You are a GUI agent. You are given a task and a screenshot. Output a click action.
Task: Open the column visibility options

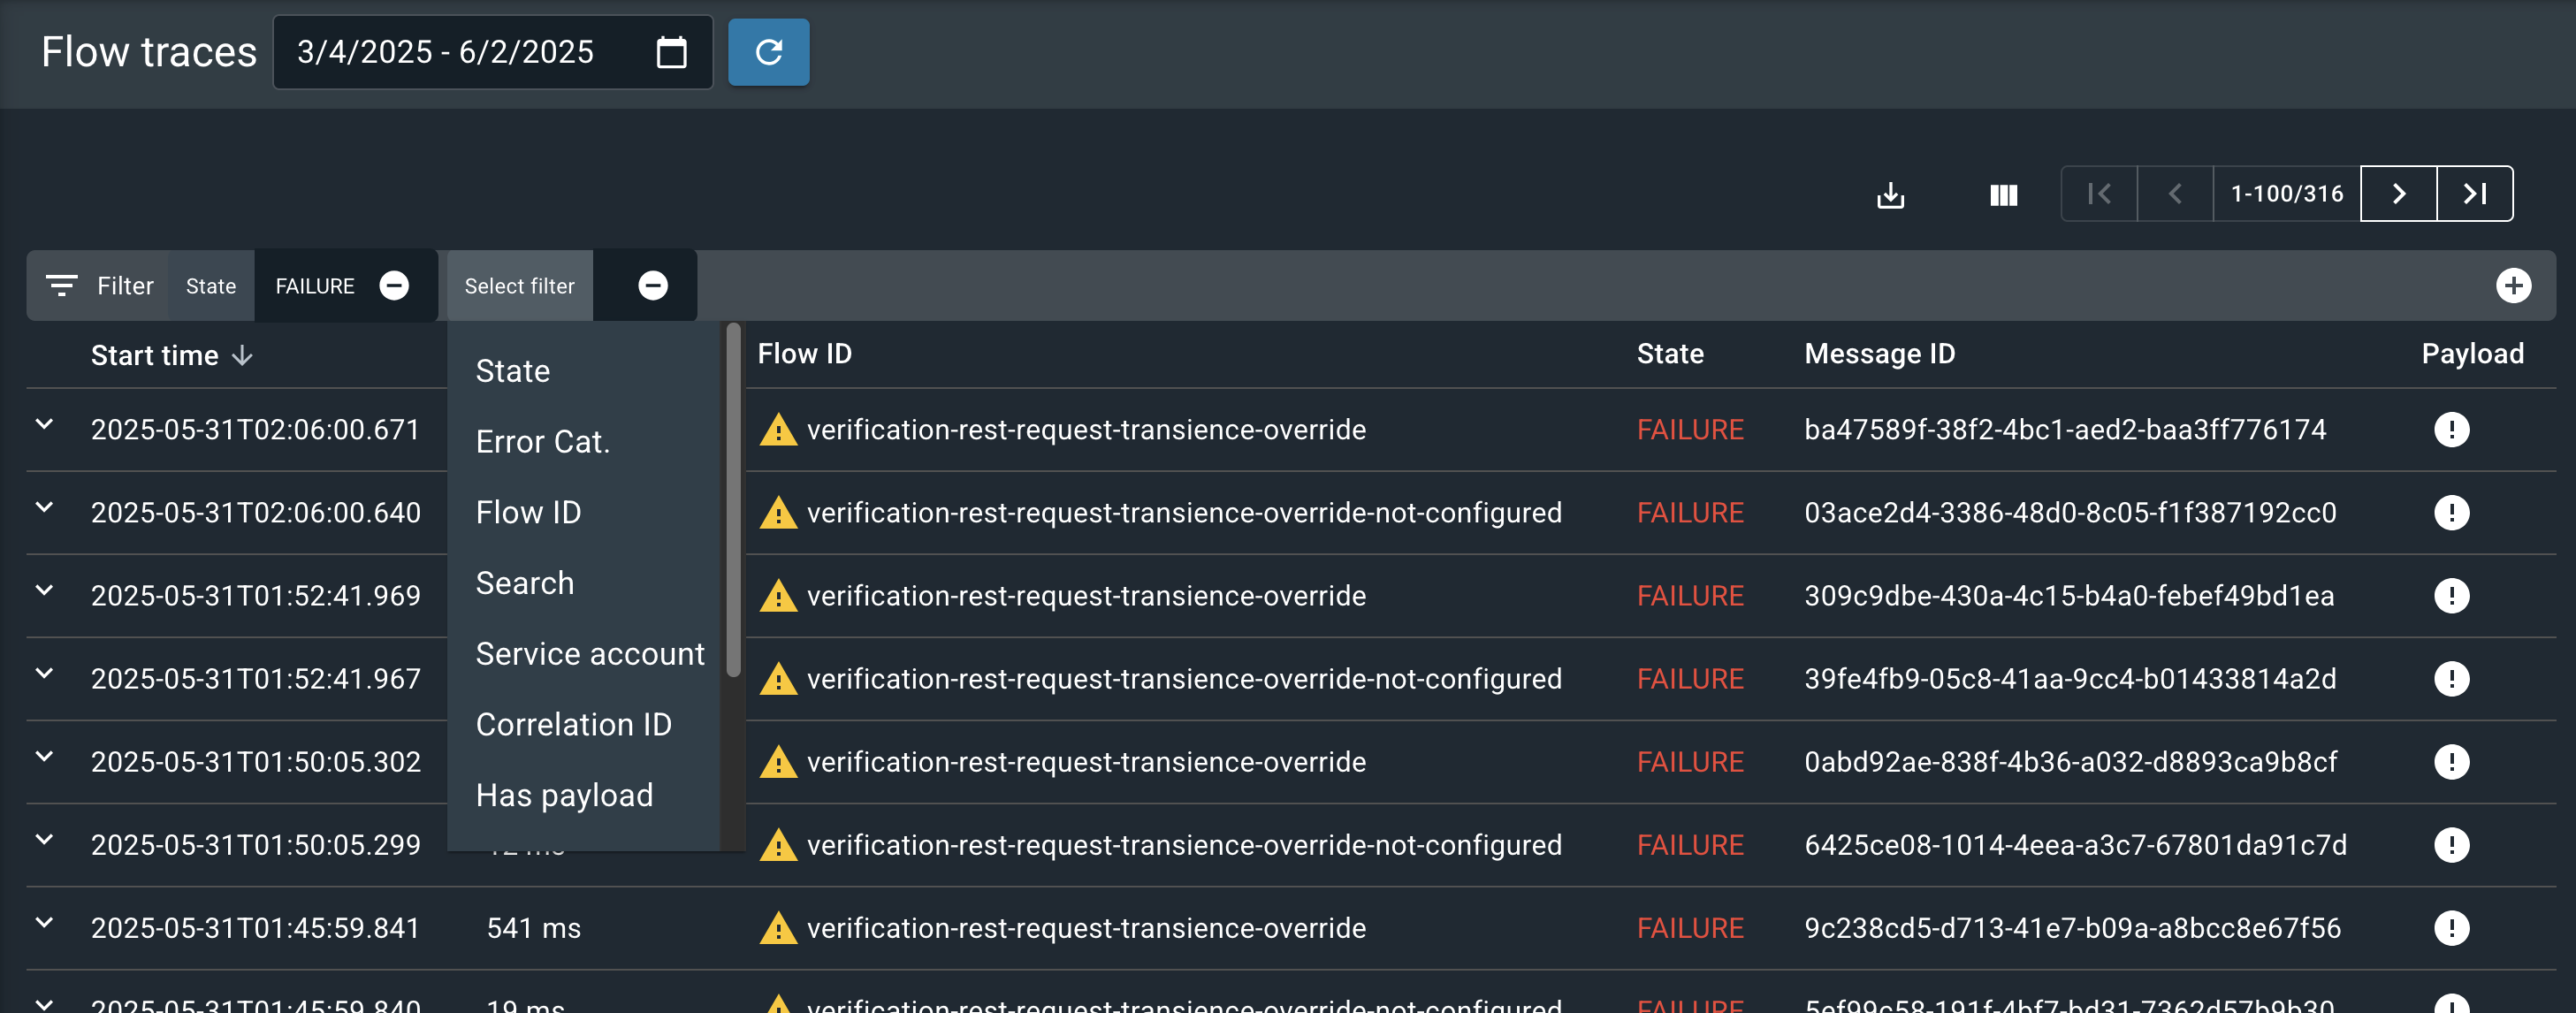(2003, 194)
